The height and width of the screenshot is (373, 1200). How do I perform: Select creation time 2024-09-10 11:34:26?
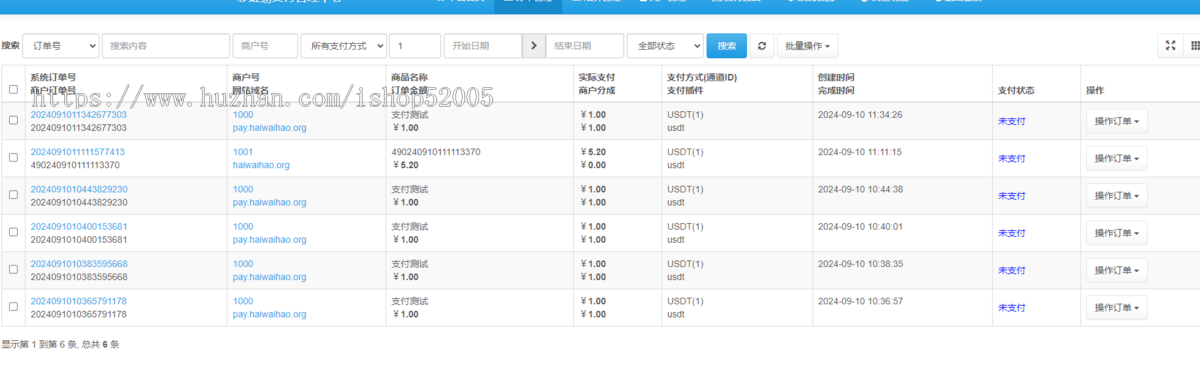860,115
